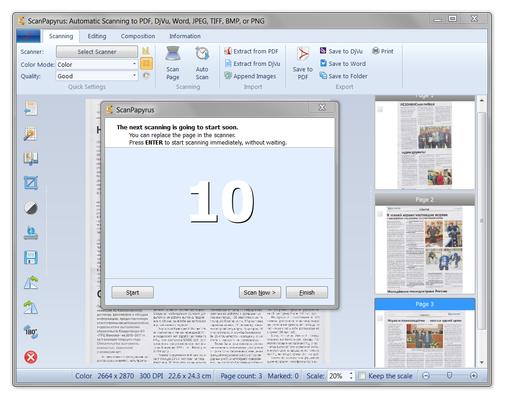Click the rotate 180 degrees icon
The image size is (505, 400).
[31, 332]
